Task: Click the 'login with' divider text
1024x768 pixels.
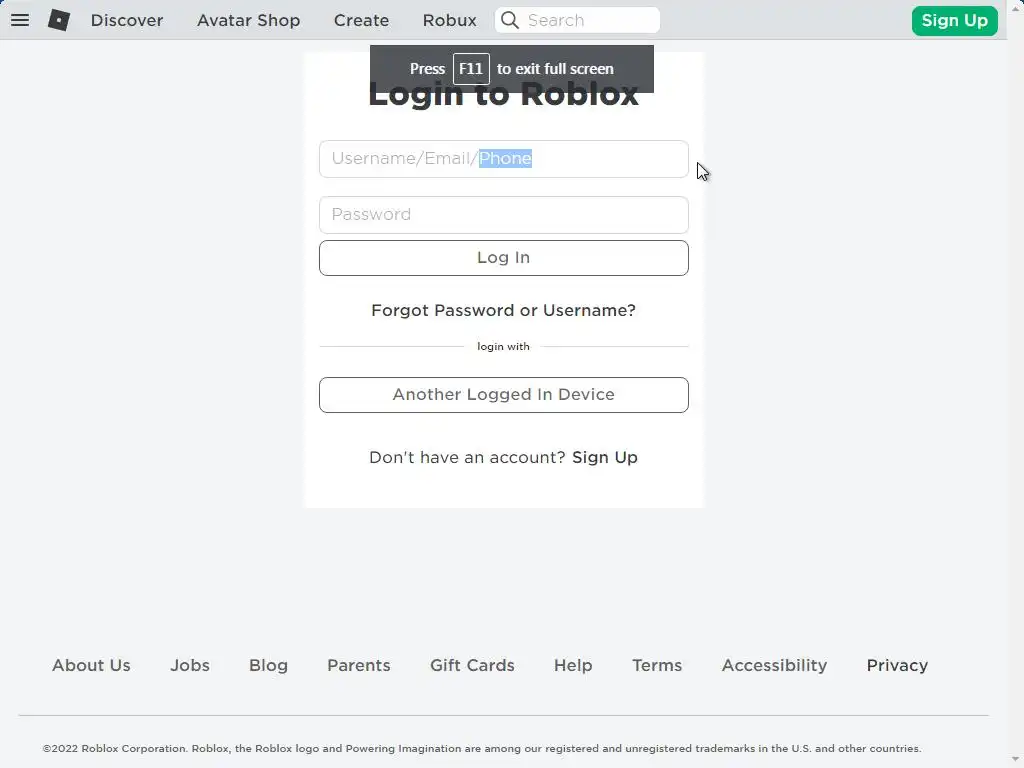Action: 504,347
